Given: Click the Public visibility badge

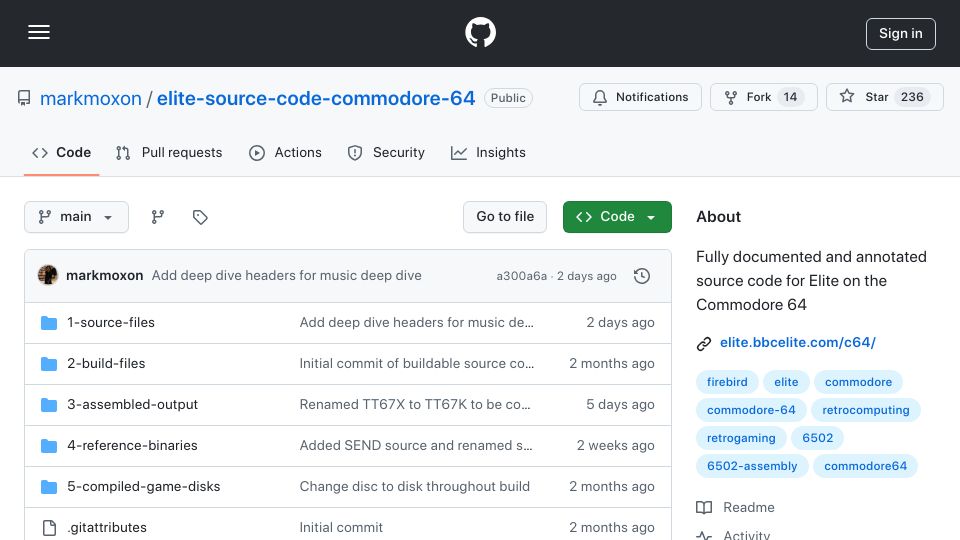Looking at the screenshot, I should click(508, 98).
